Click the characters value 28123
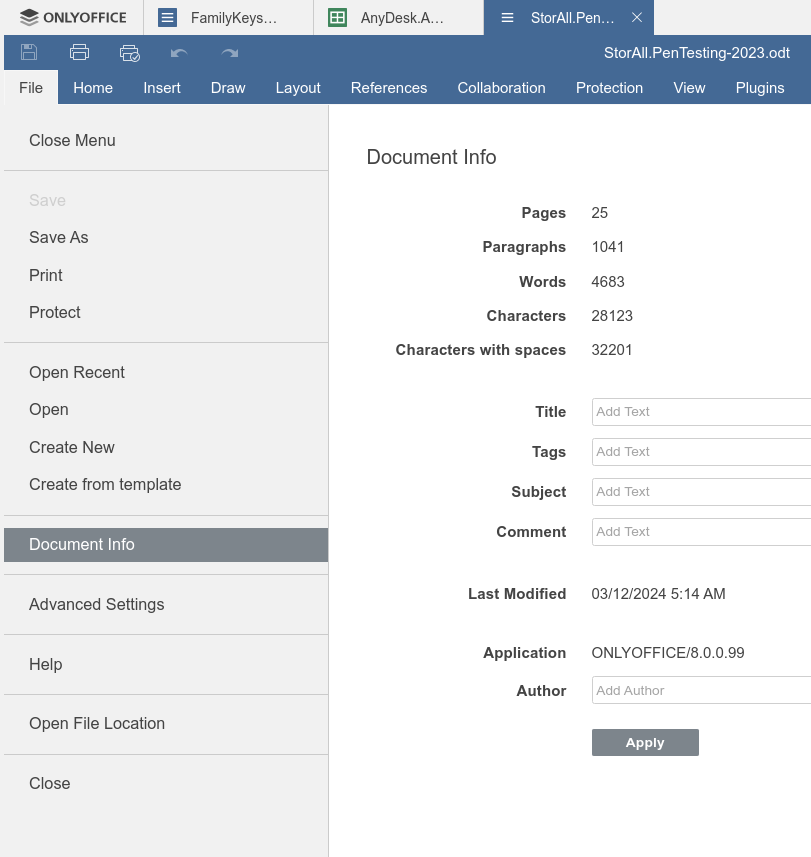Image resolution: width=811 pixels, height=857 pixels. (612, 315)
